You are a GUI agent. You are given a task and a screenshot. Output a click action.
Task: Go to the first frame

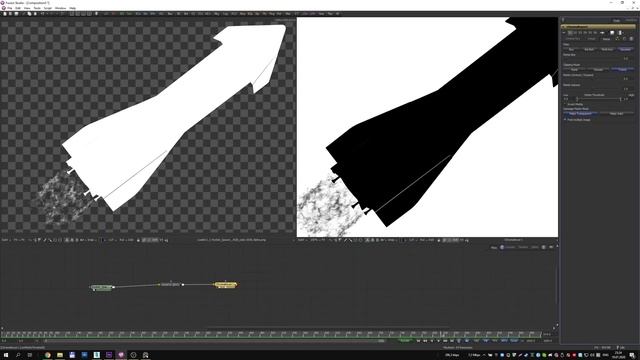[418, 341]
